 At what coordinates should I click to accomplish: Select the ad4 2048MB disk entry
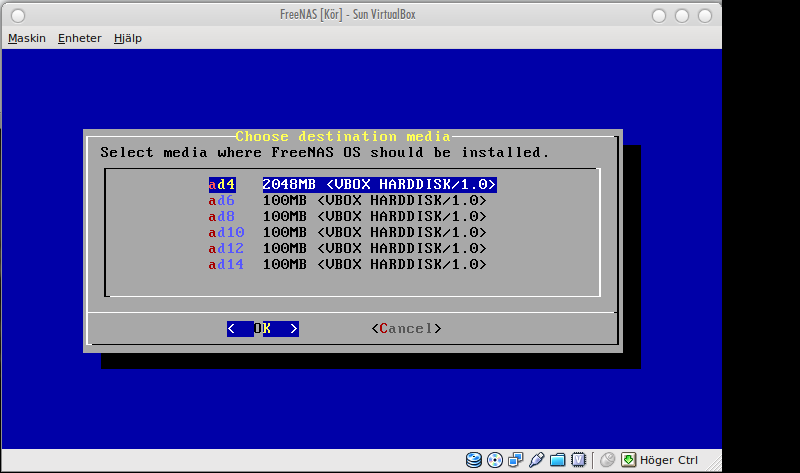tap(353, 184)
